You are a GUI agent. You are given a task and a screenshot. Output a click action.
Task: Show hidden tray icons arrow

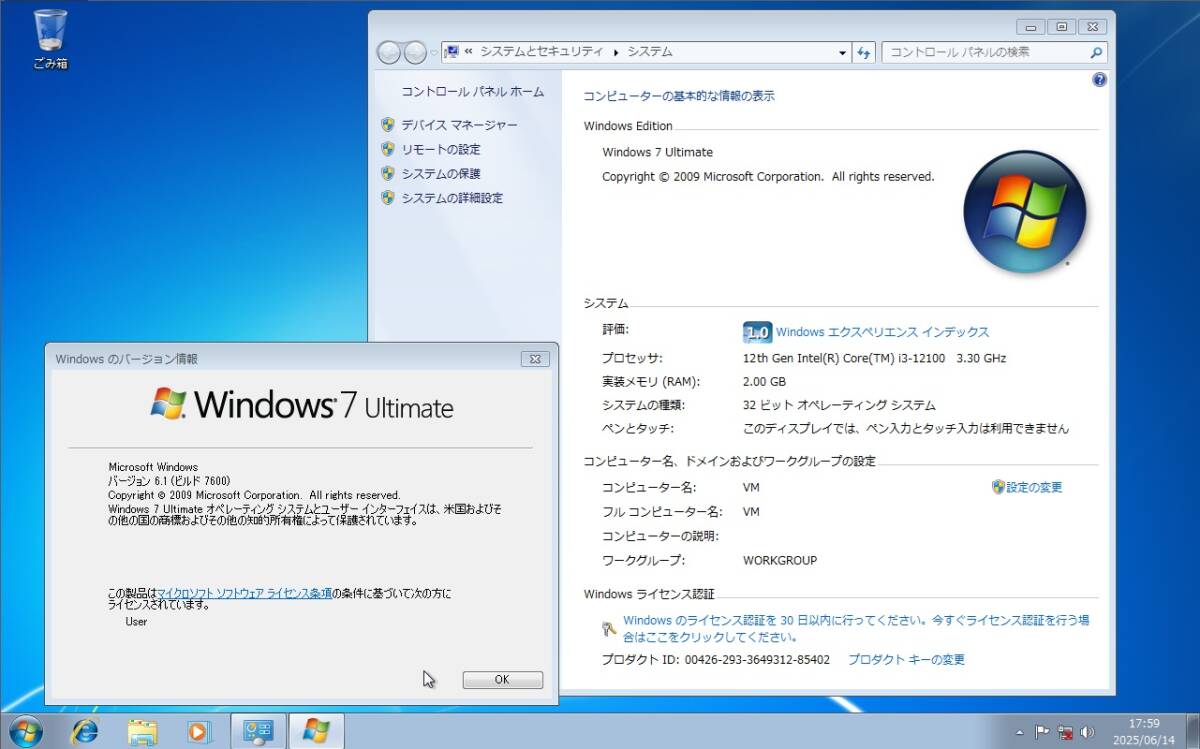pyautogui.click(x=1019, y=732)
